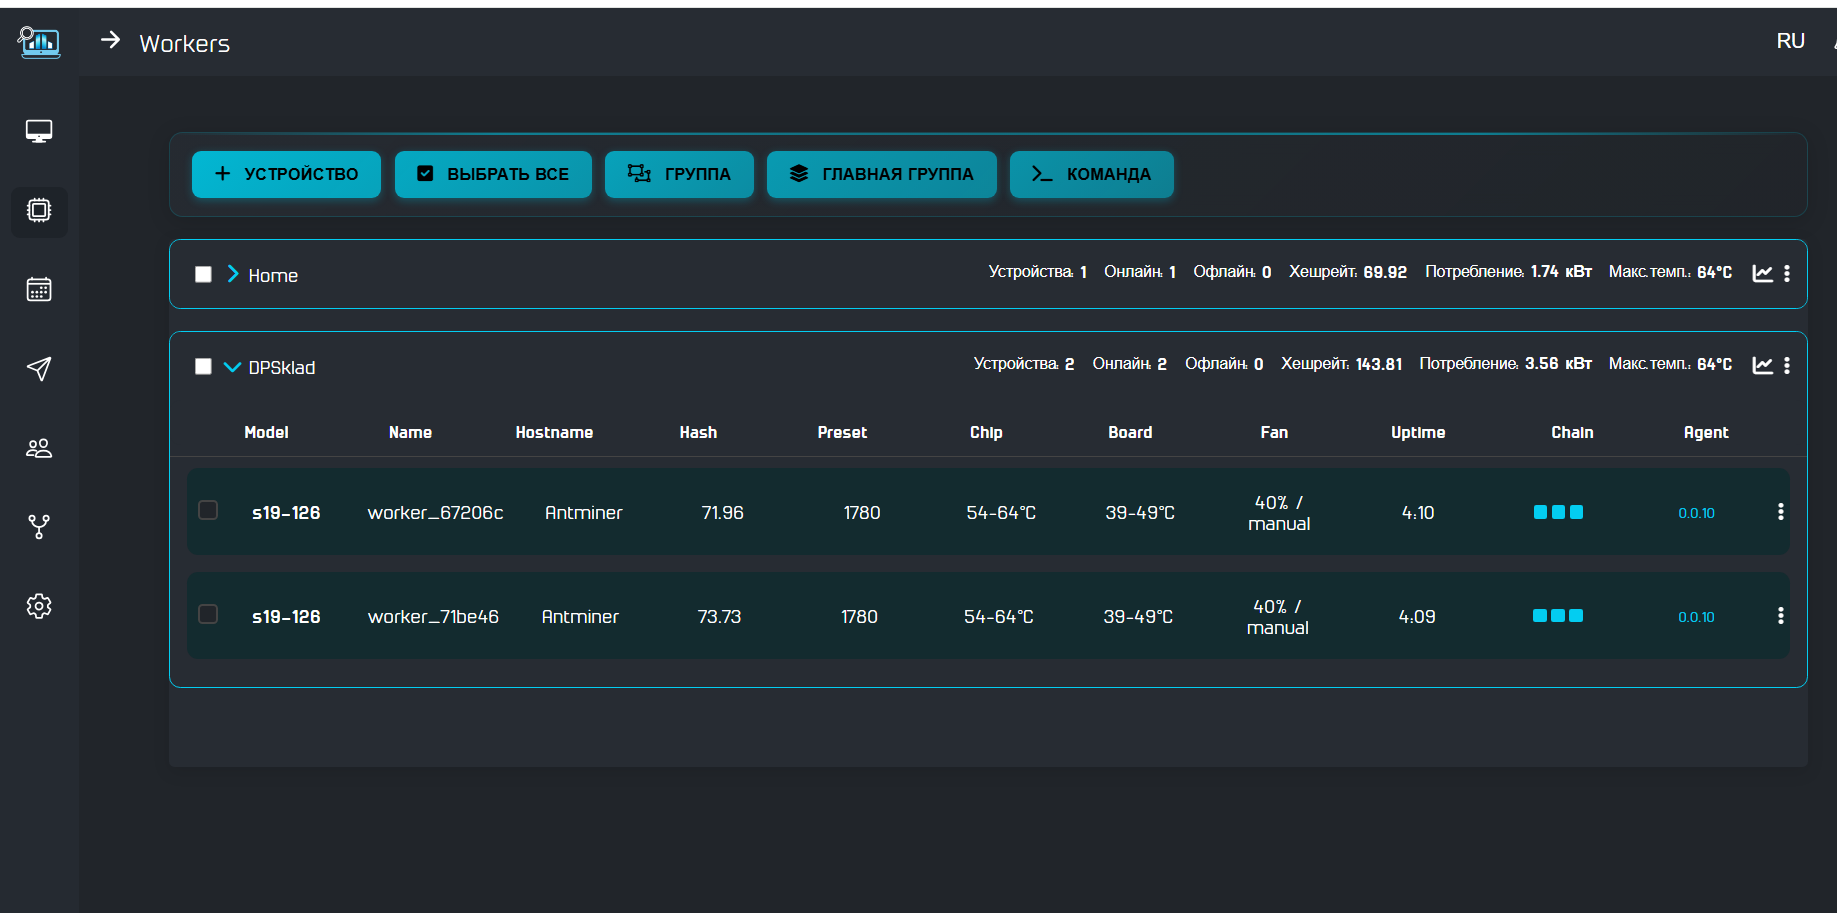Tick the Home group checkbox

(203, 274)
